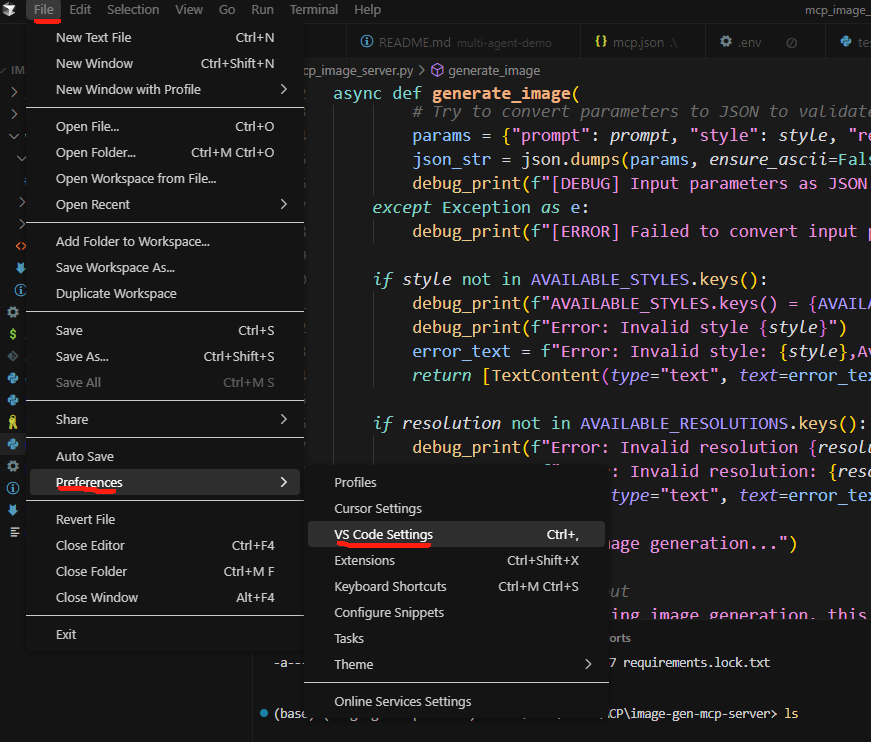Click generate_image breadcrumb
871x742 pixels.
[494, 71]
